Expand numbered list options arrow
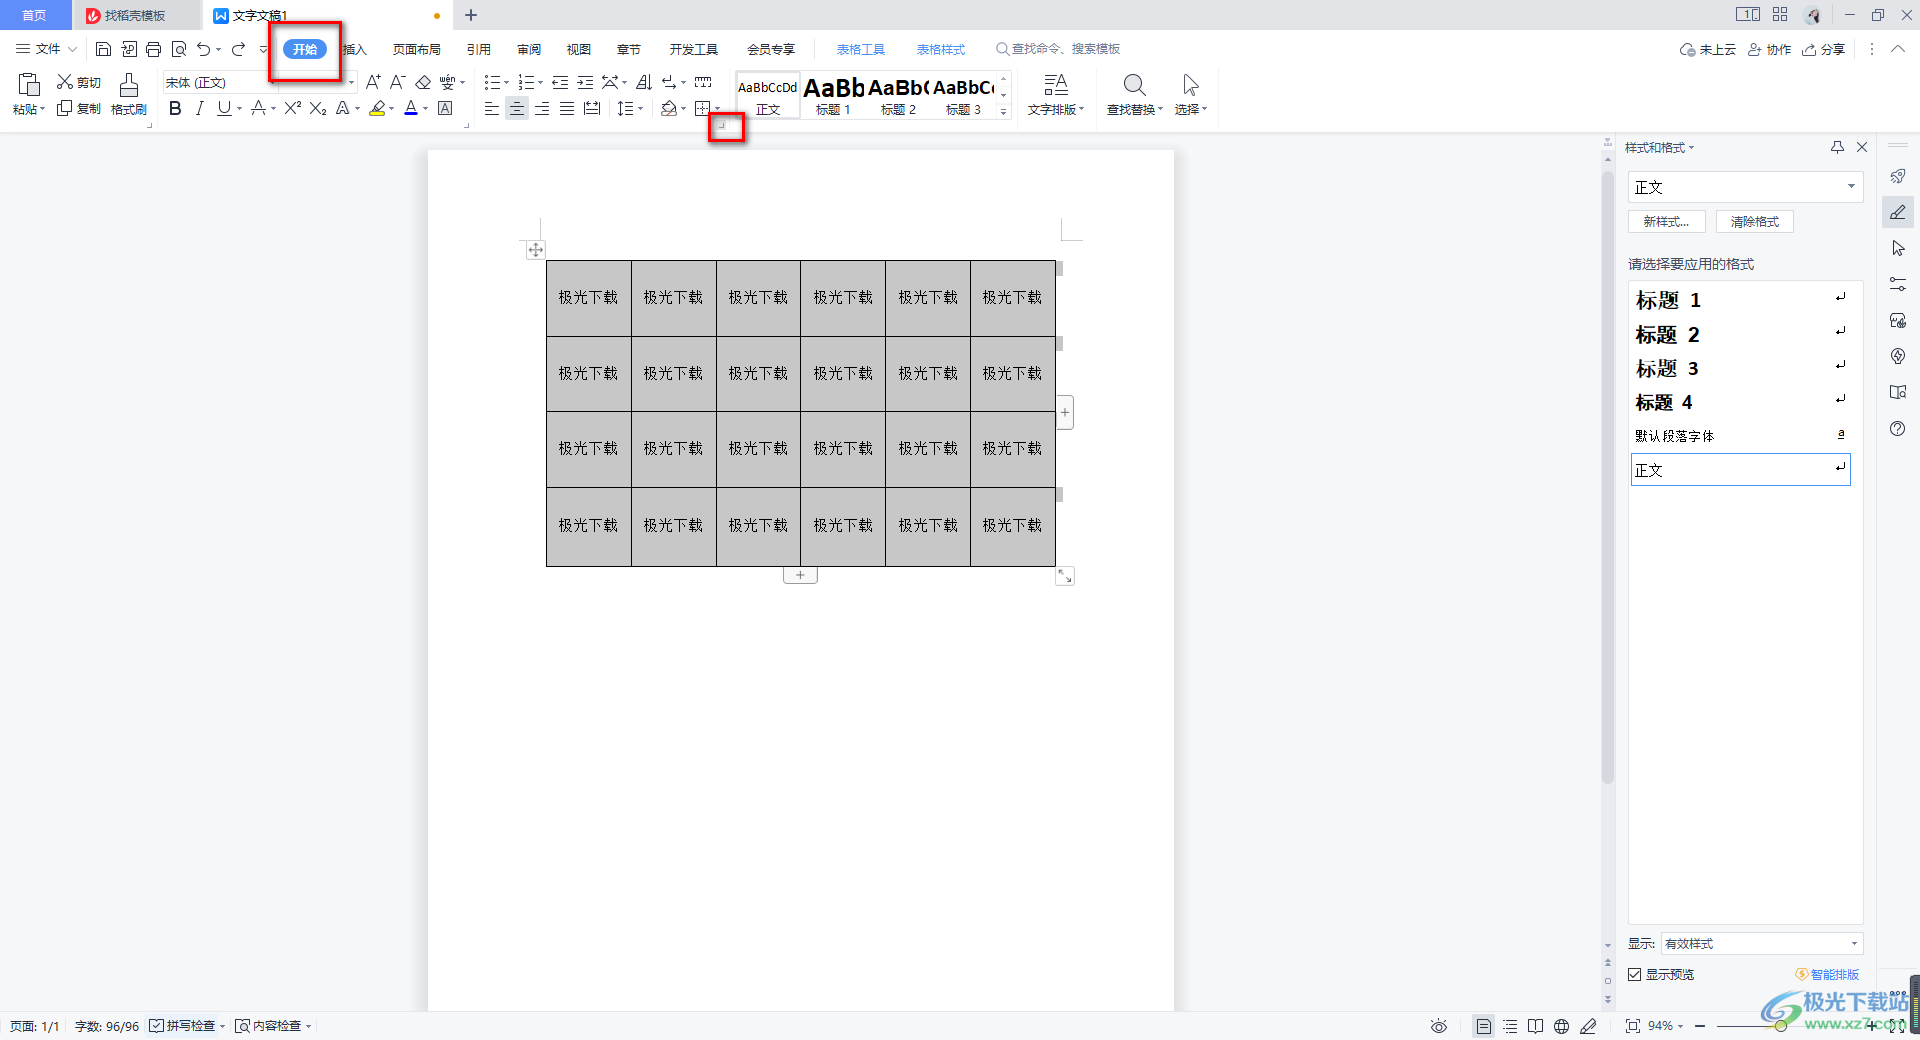This screenshot has width=1920, height=1040. coord(541,83)
